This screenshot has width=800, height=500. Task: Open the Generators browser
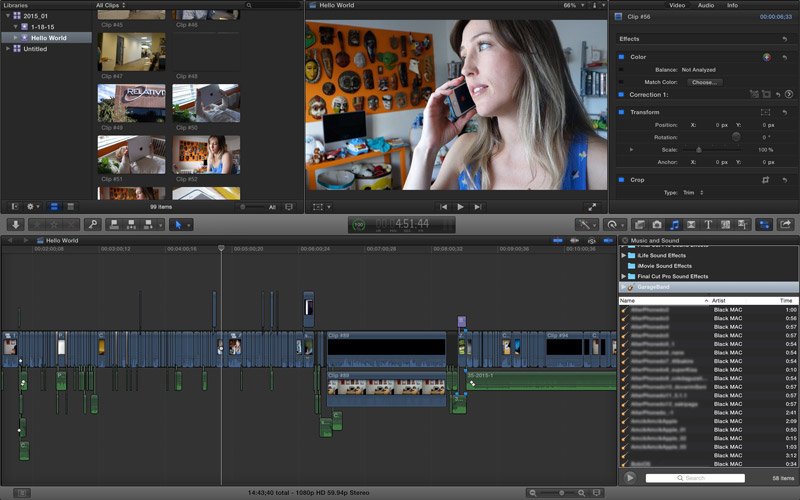[x=725, y=224]
